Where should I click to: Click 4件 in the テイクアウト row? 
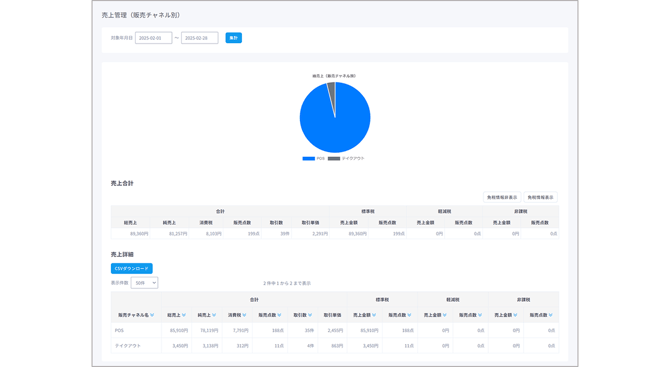[311, 346]
